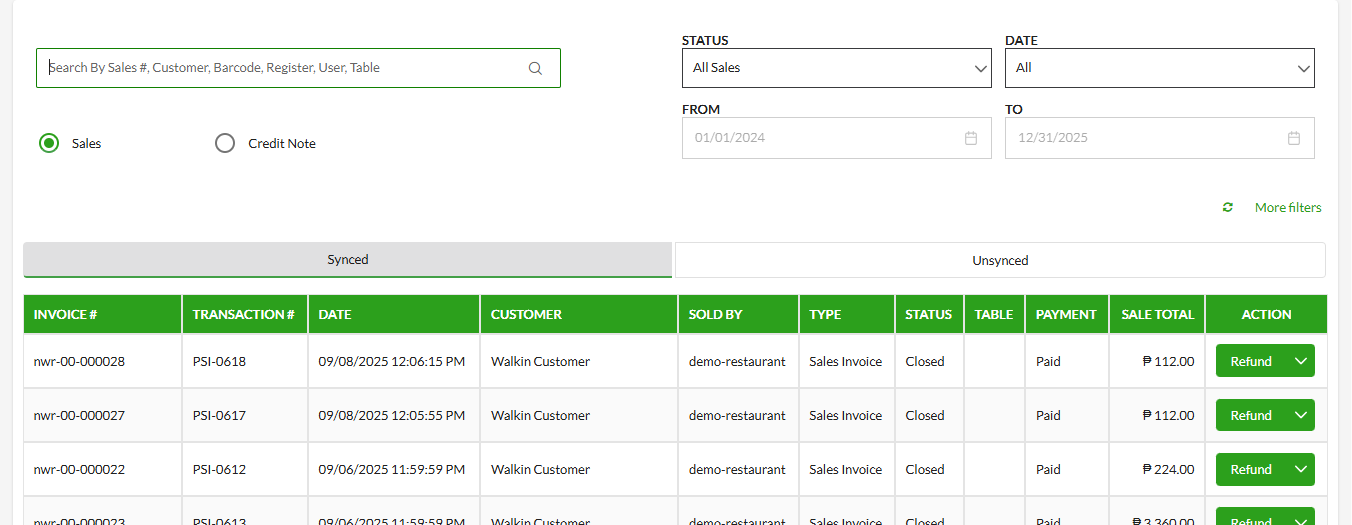Open the TO date calendar icon
Screen dimensions: 1352x525
coord(1293,138)
